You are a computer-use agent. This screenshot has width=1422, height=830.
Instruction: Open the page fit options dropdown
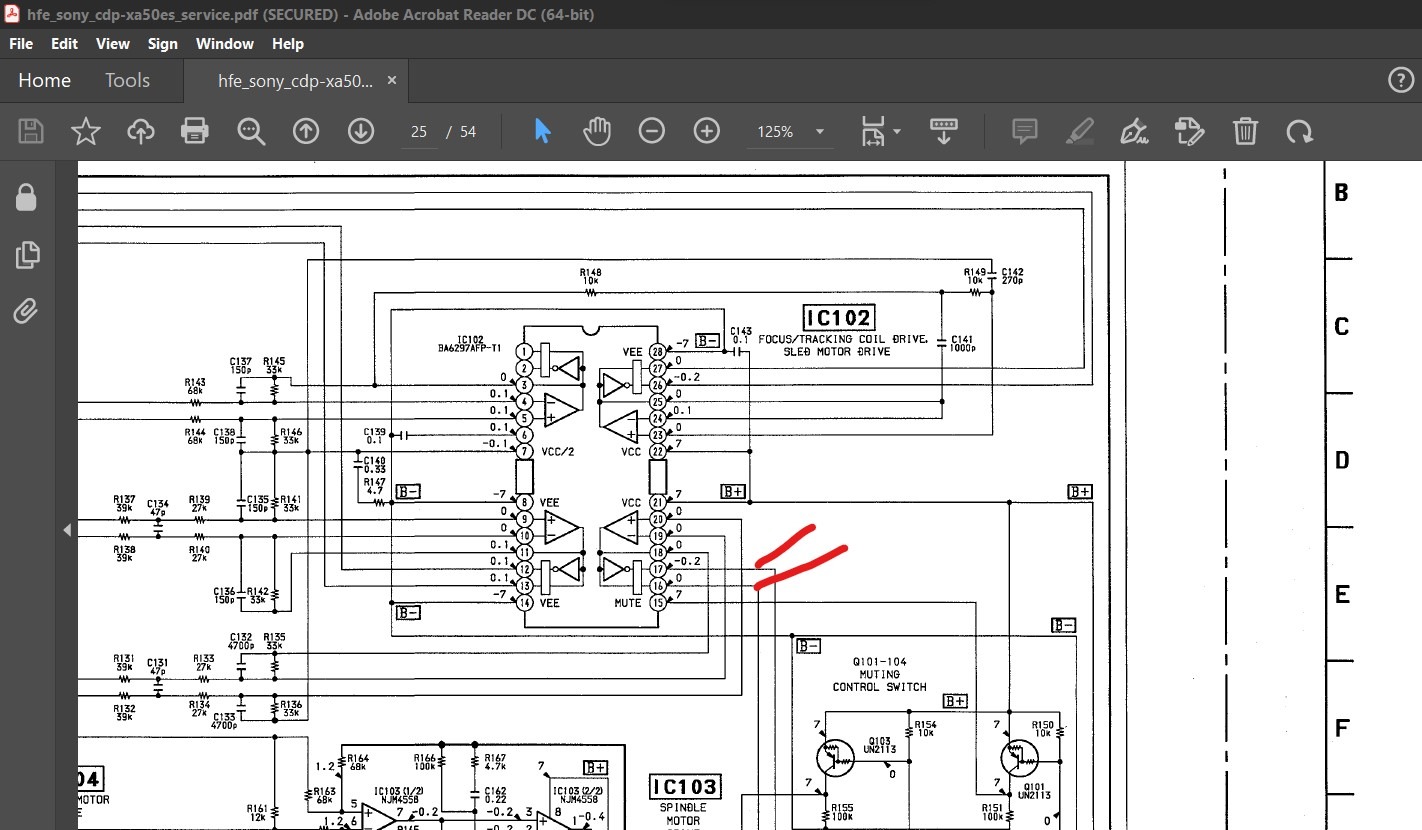pos(880,131)
